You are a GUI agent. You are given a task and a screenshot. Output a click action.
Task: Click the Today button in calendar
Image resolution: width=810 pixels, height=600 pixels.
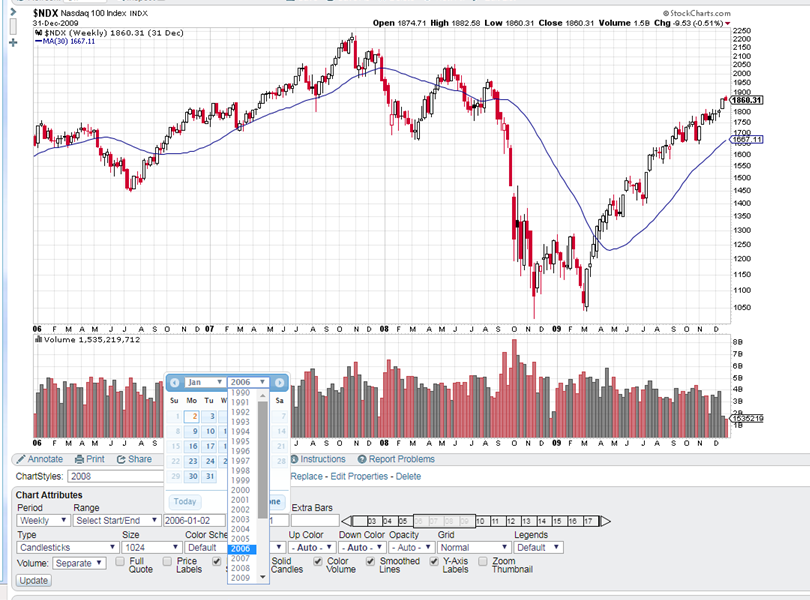click(185, 501)
